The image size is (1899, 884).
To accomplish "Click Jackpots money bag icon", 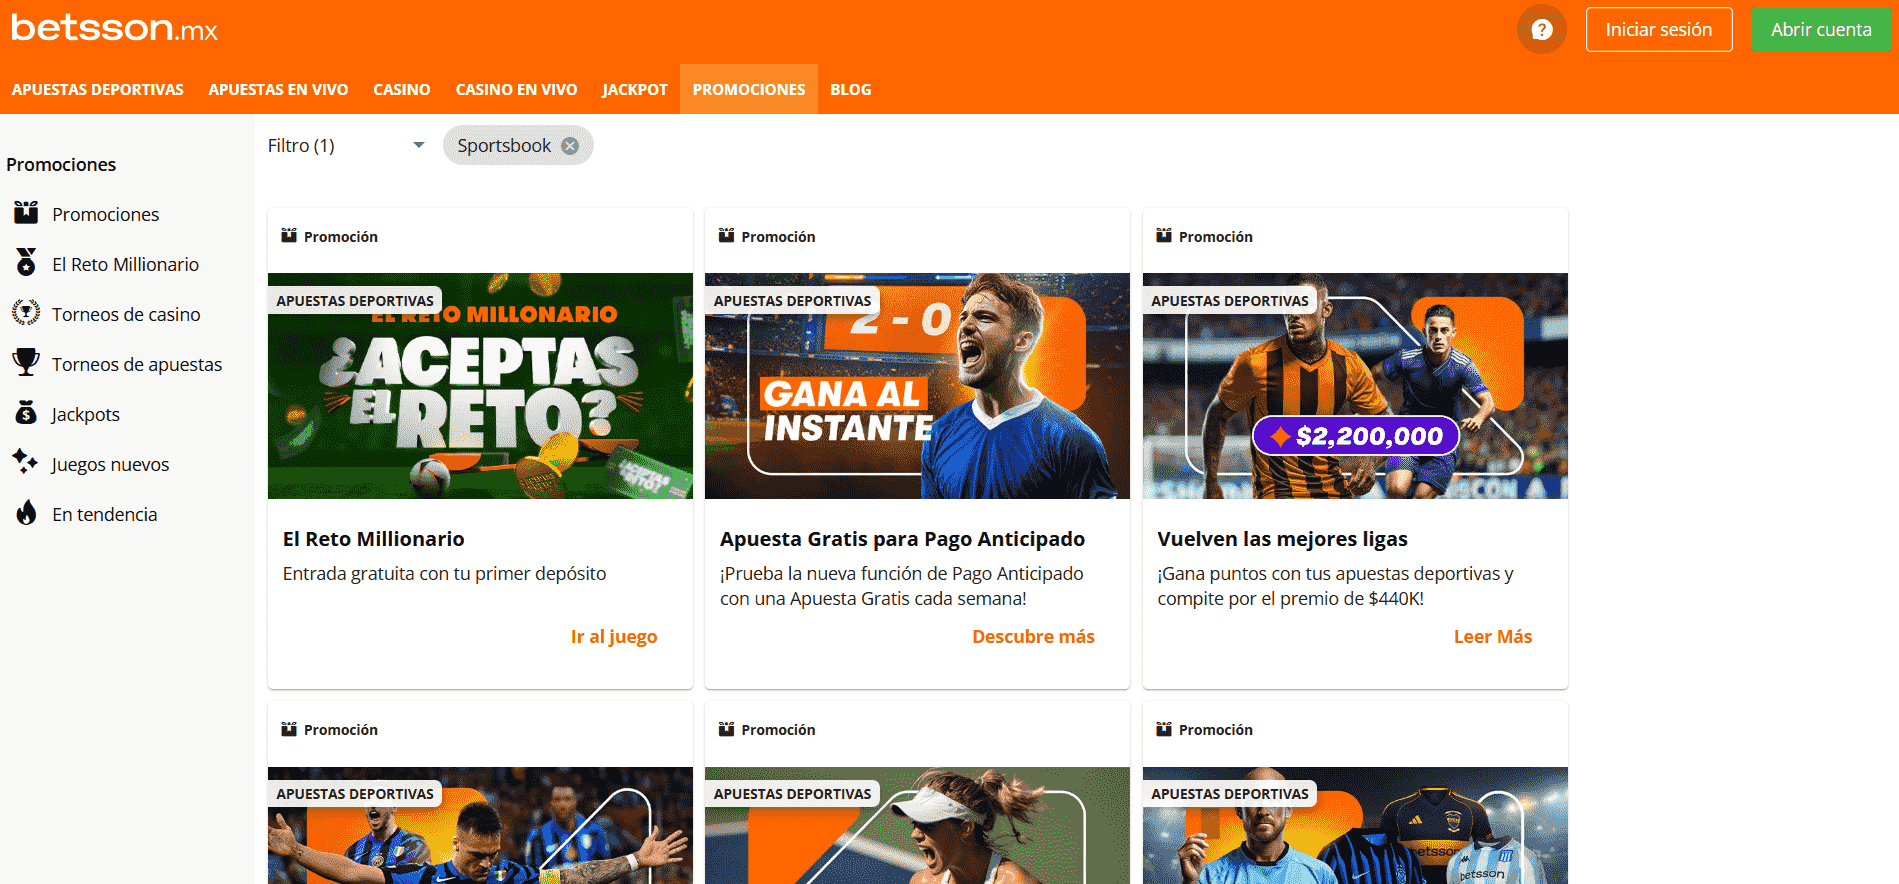I will tap(26, 413).
